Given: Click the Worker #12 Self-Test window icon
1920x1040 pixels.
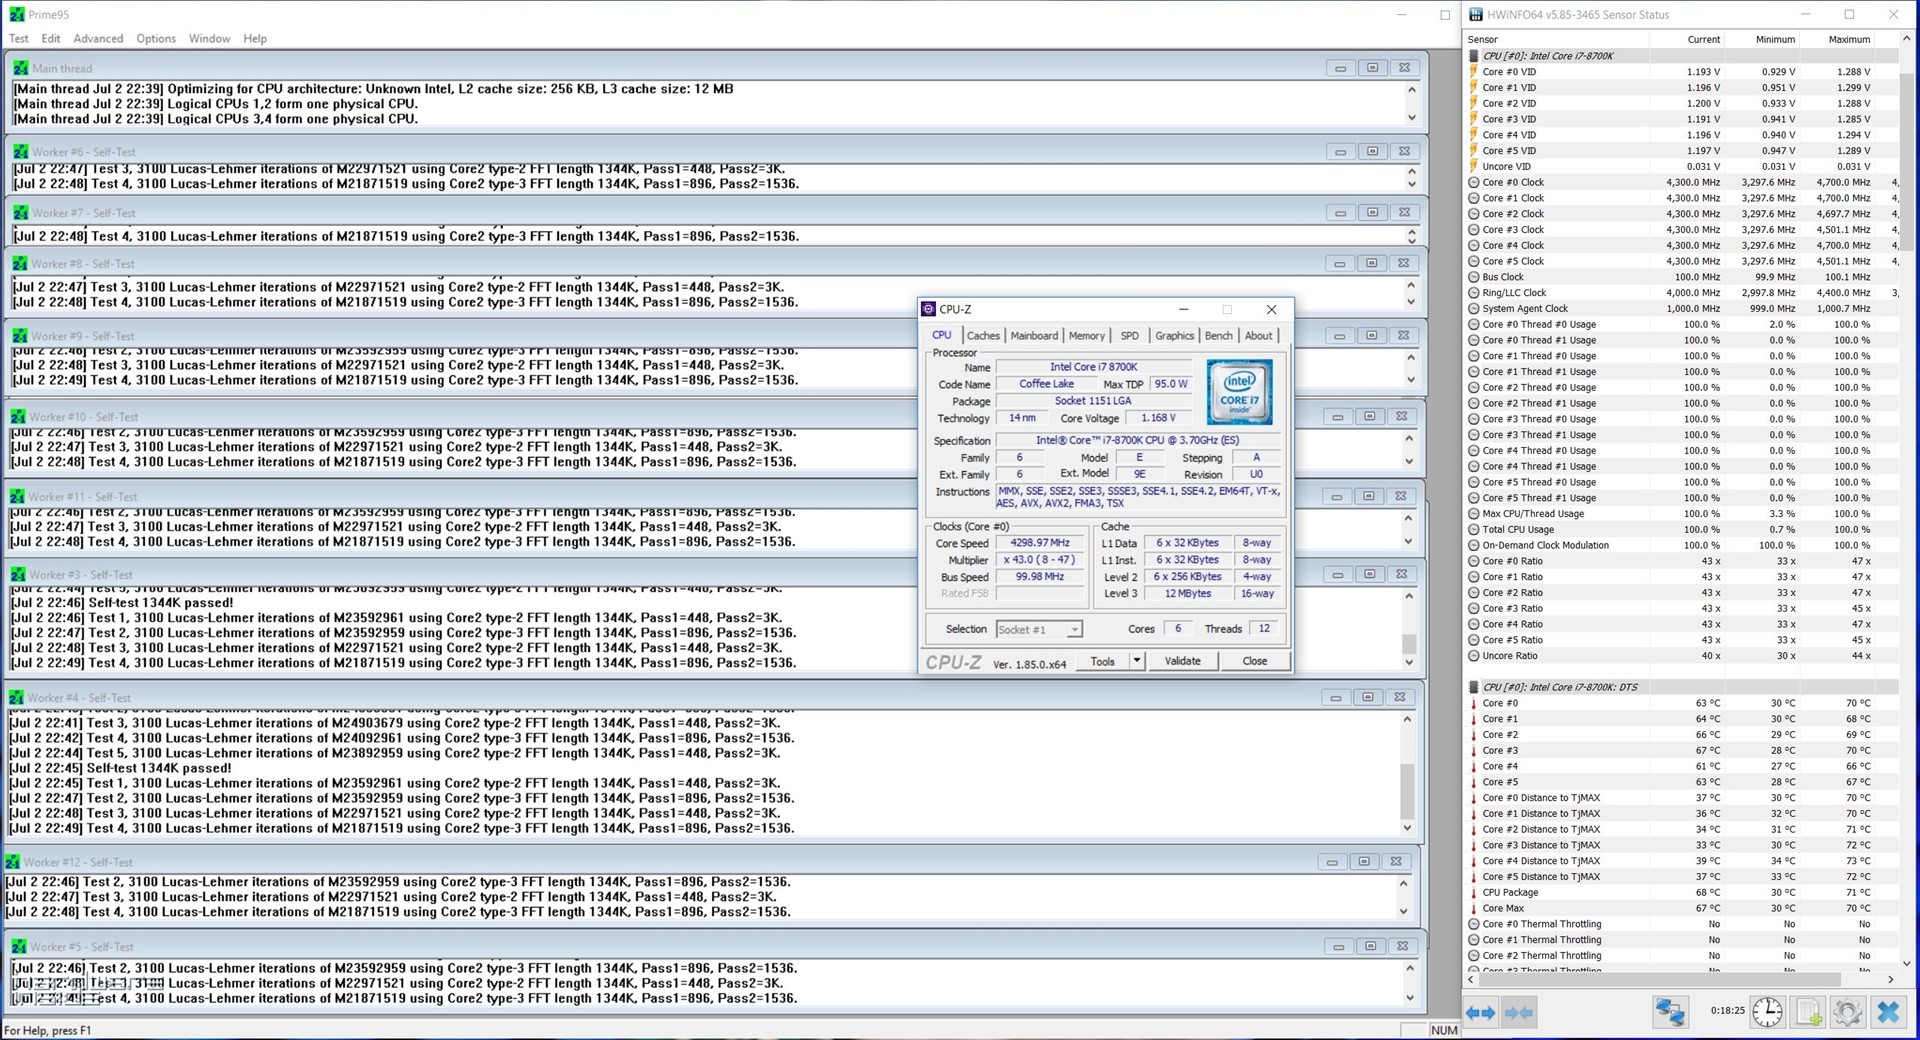Looking at the screenshot, I should [x=12, y=861].
